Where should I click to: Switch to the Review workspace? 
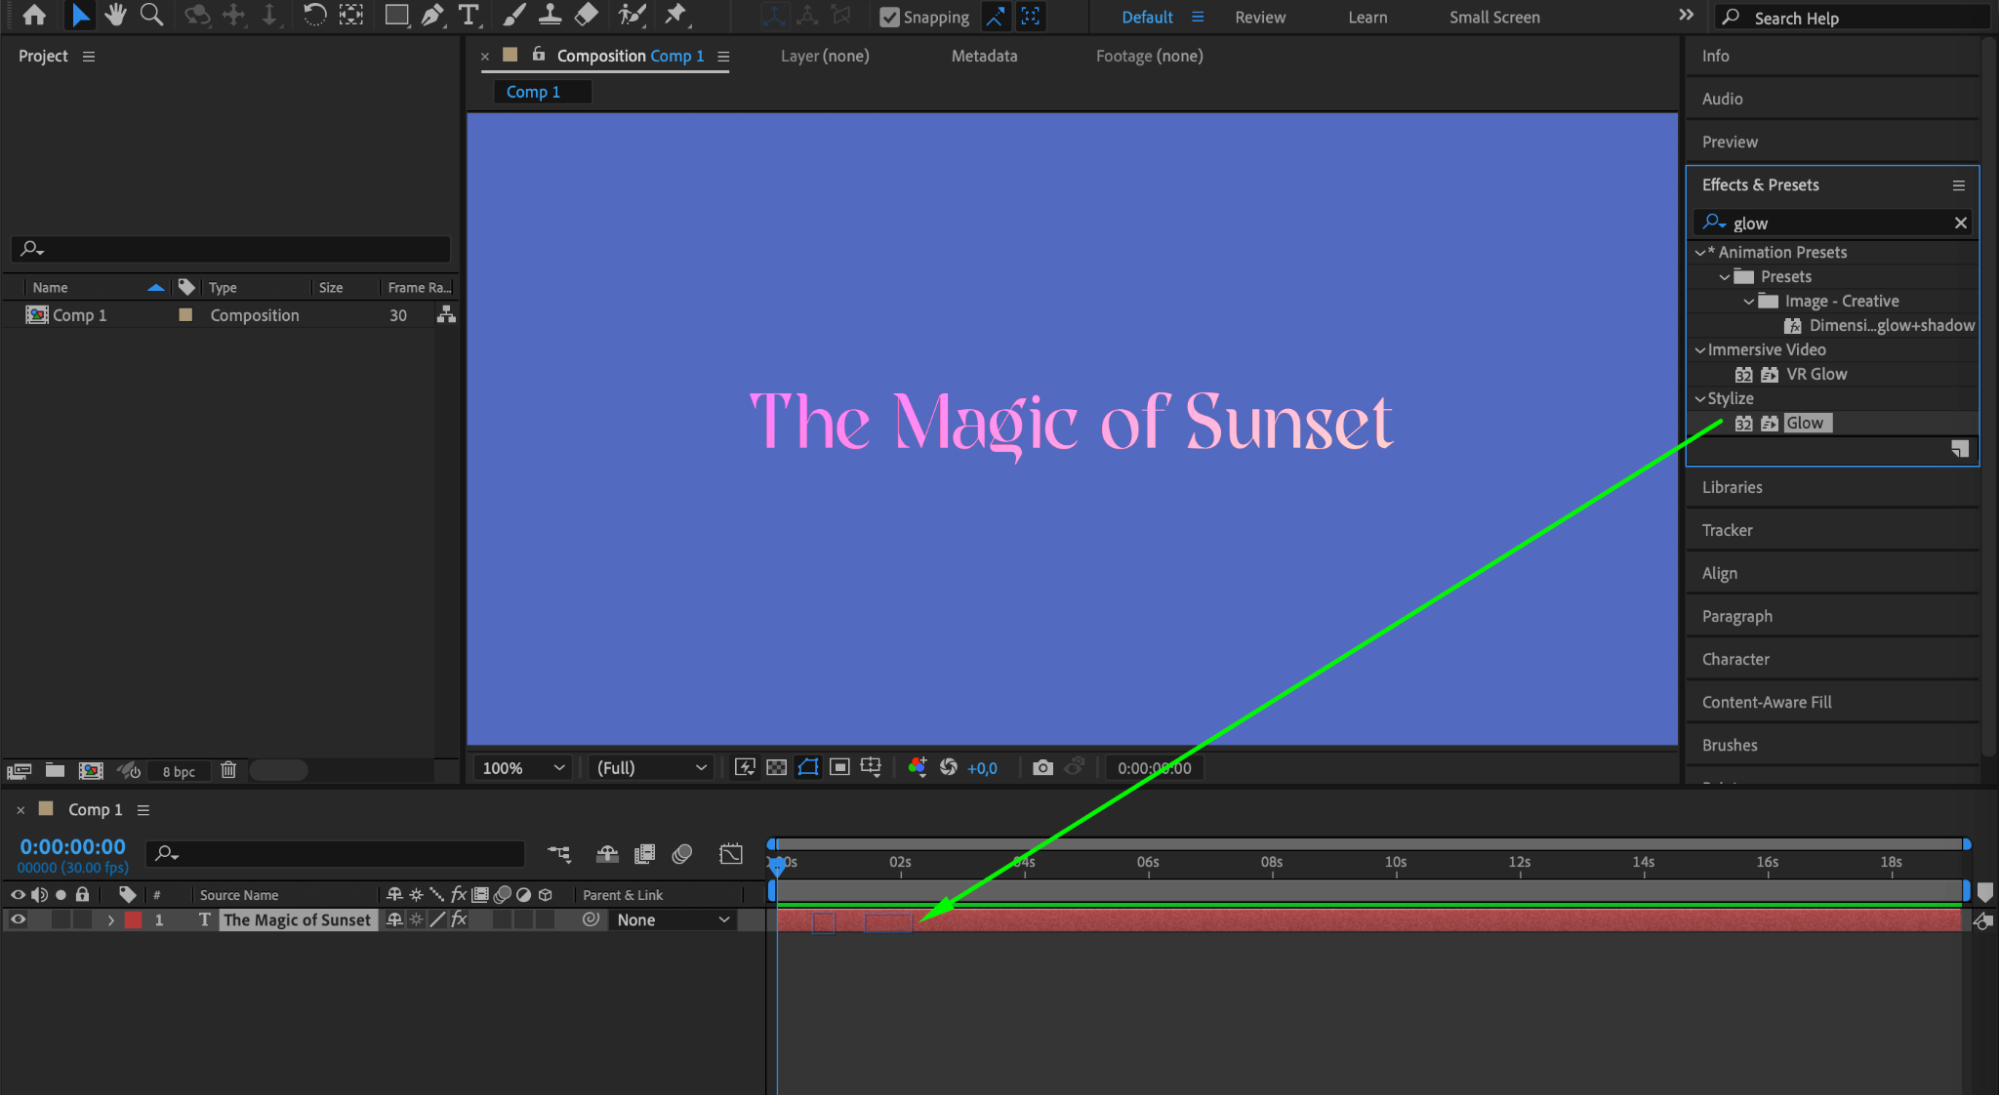pos(1259,17)
